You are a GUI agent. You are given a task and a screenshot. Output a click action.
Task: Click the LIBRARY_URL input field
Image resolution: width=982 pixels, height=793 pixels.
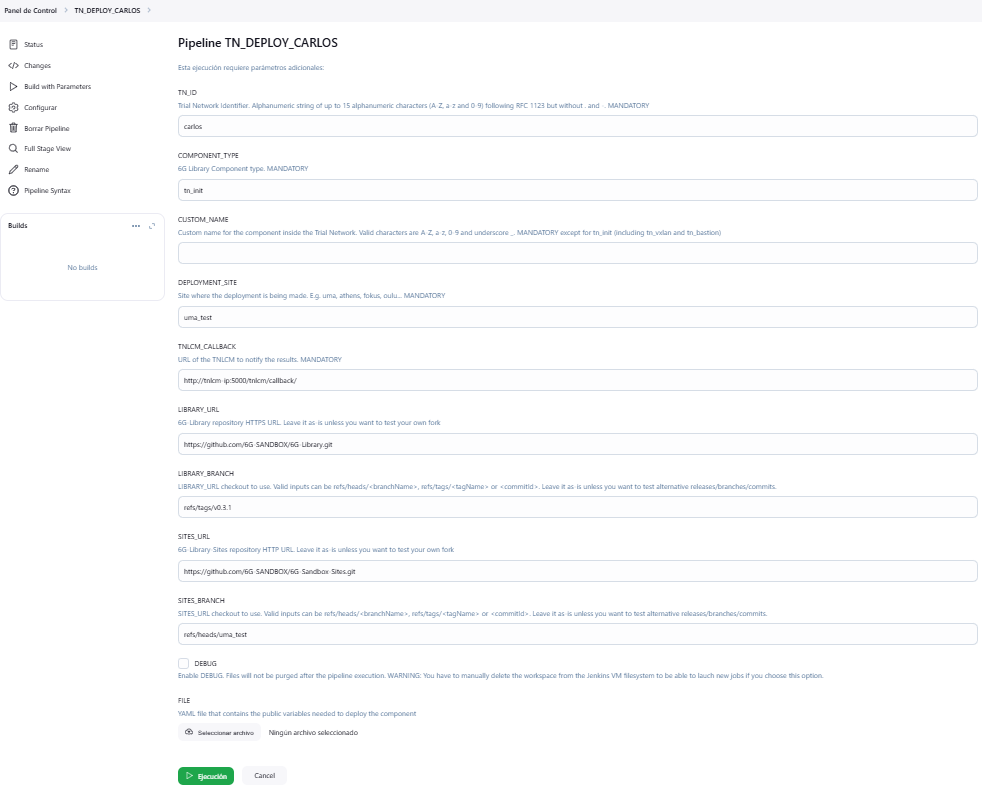pos(577,444)
